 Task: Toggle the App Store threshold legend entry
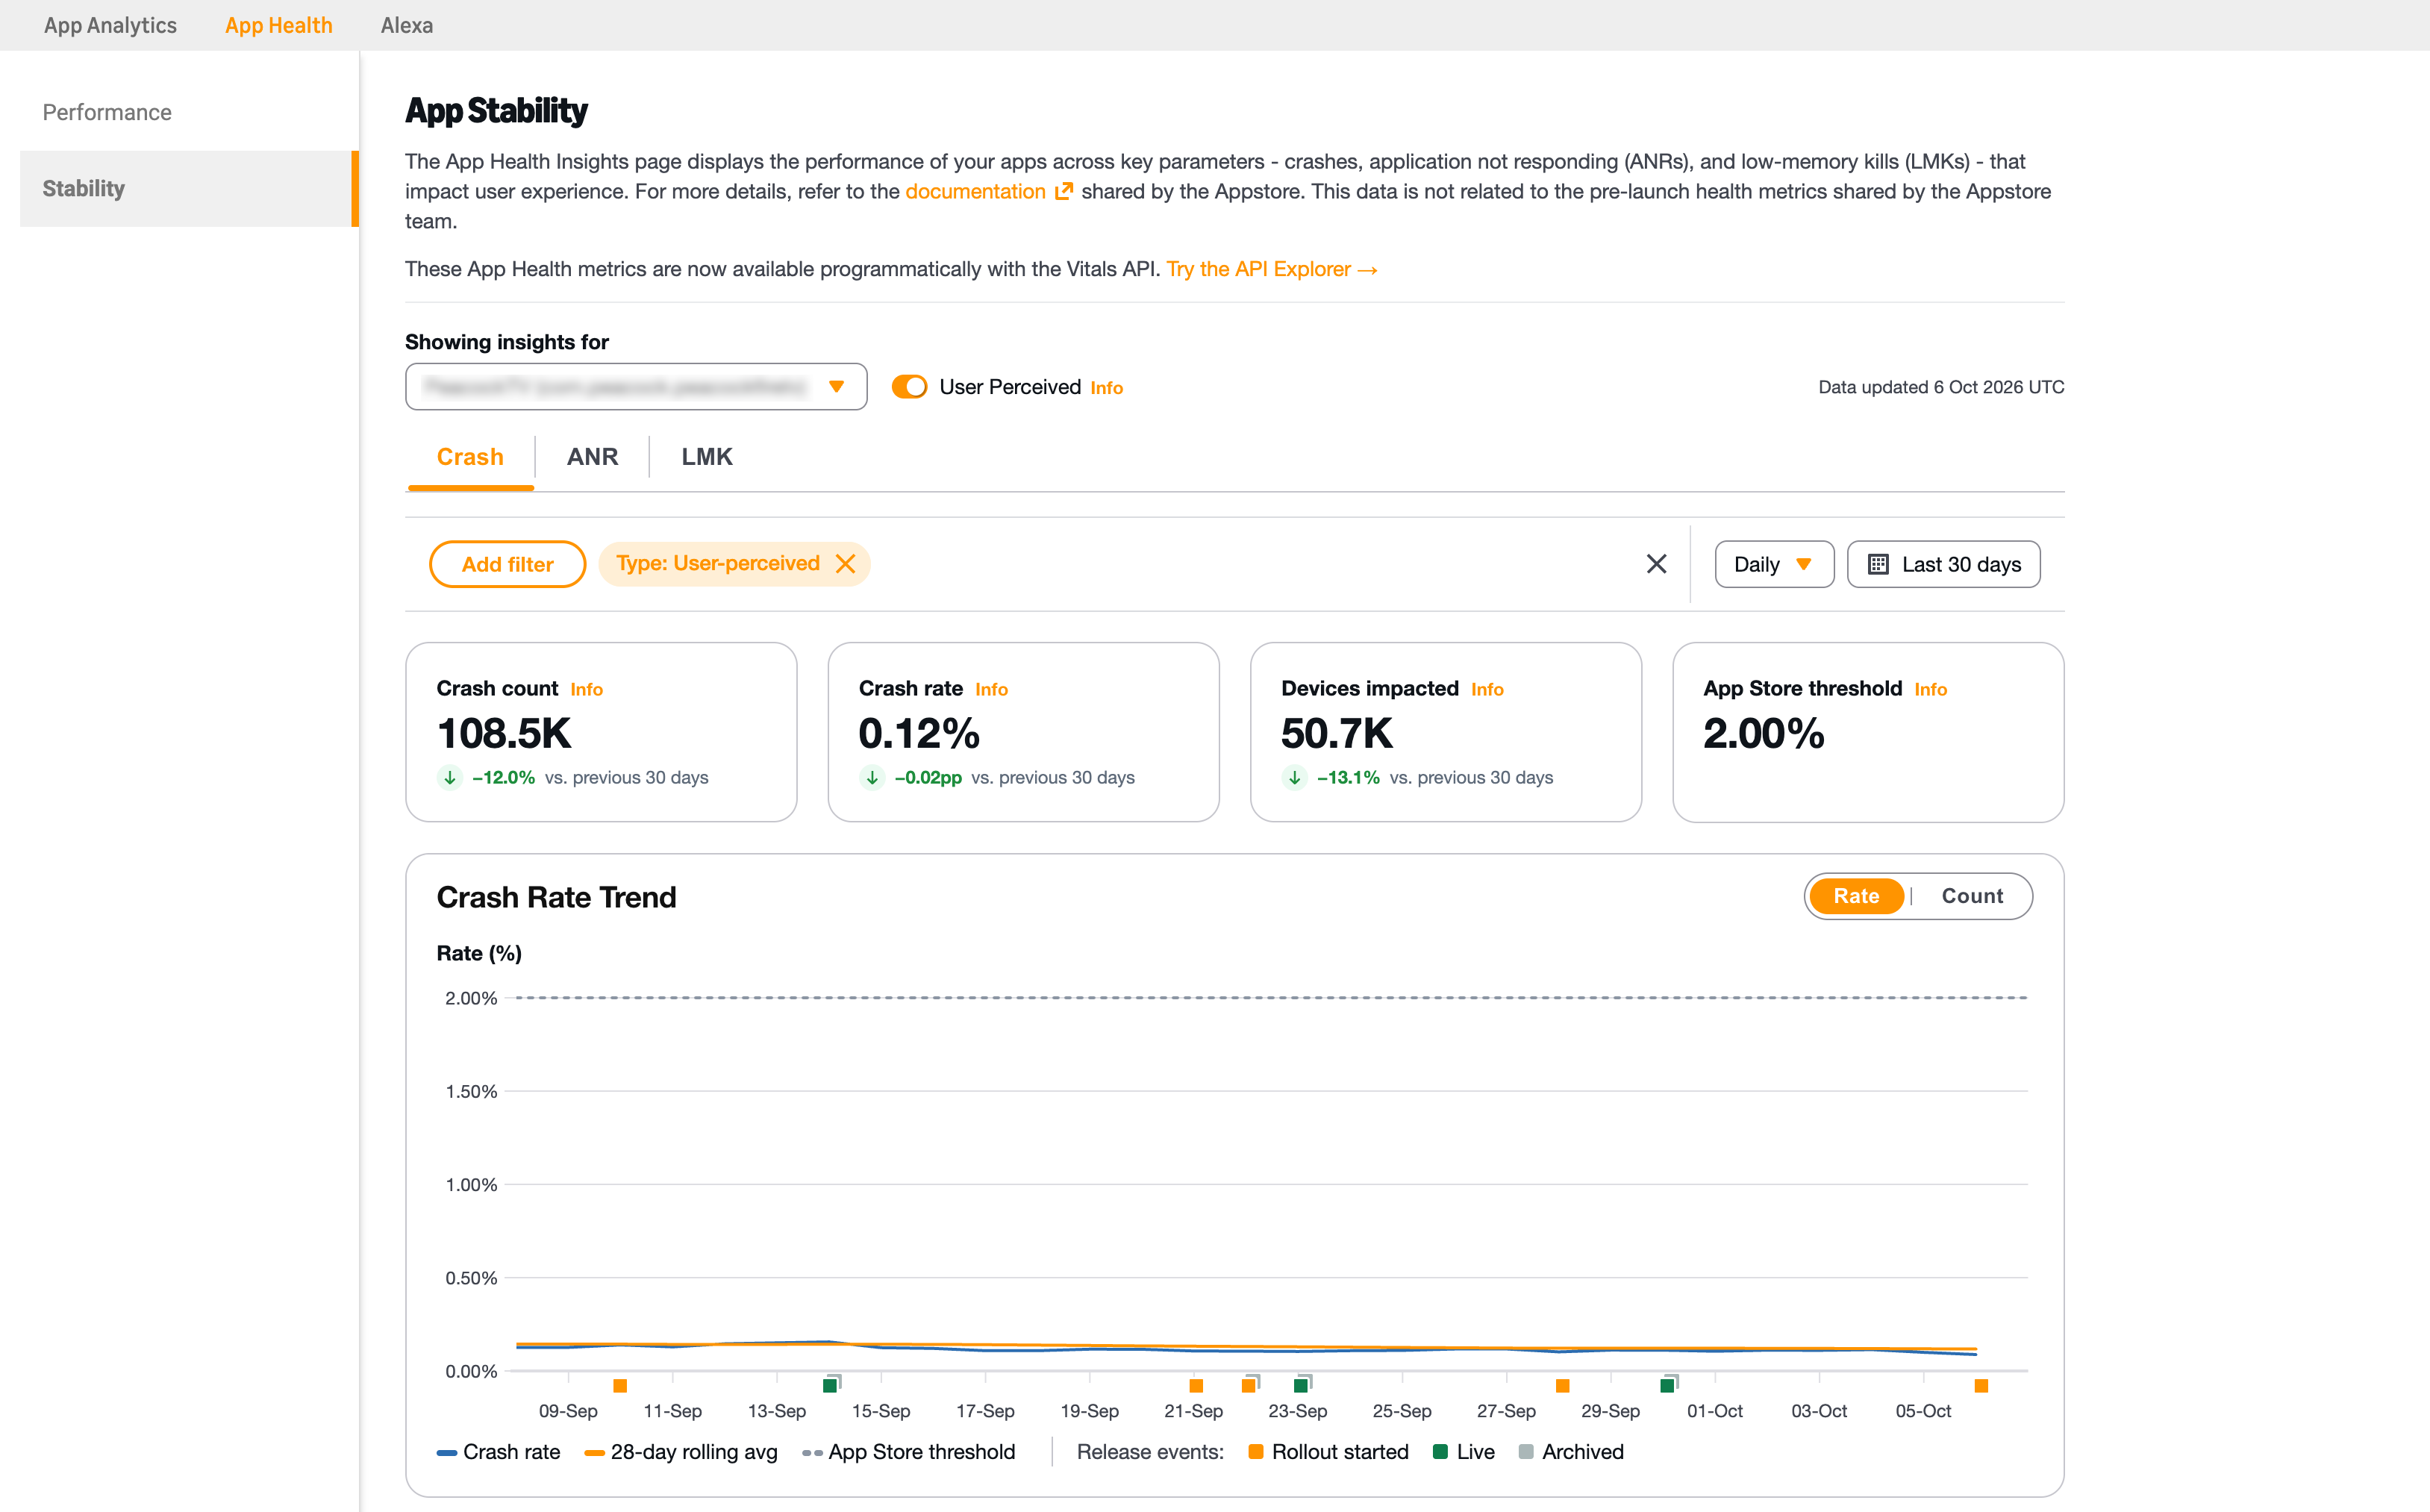[909, 1452]
